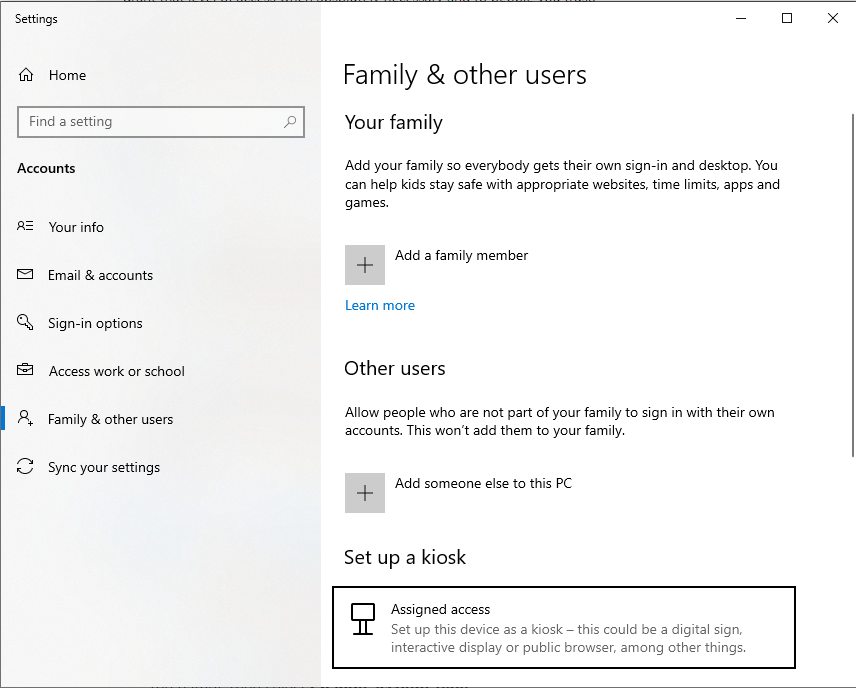This screenshot has height=688, width=856.
Task: Click the plus button for Add someone else
Action: [x=365, y=493]
